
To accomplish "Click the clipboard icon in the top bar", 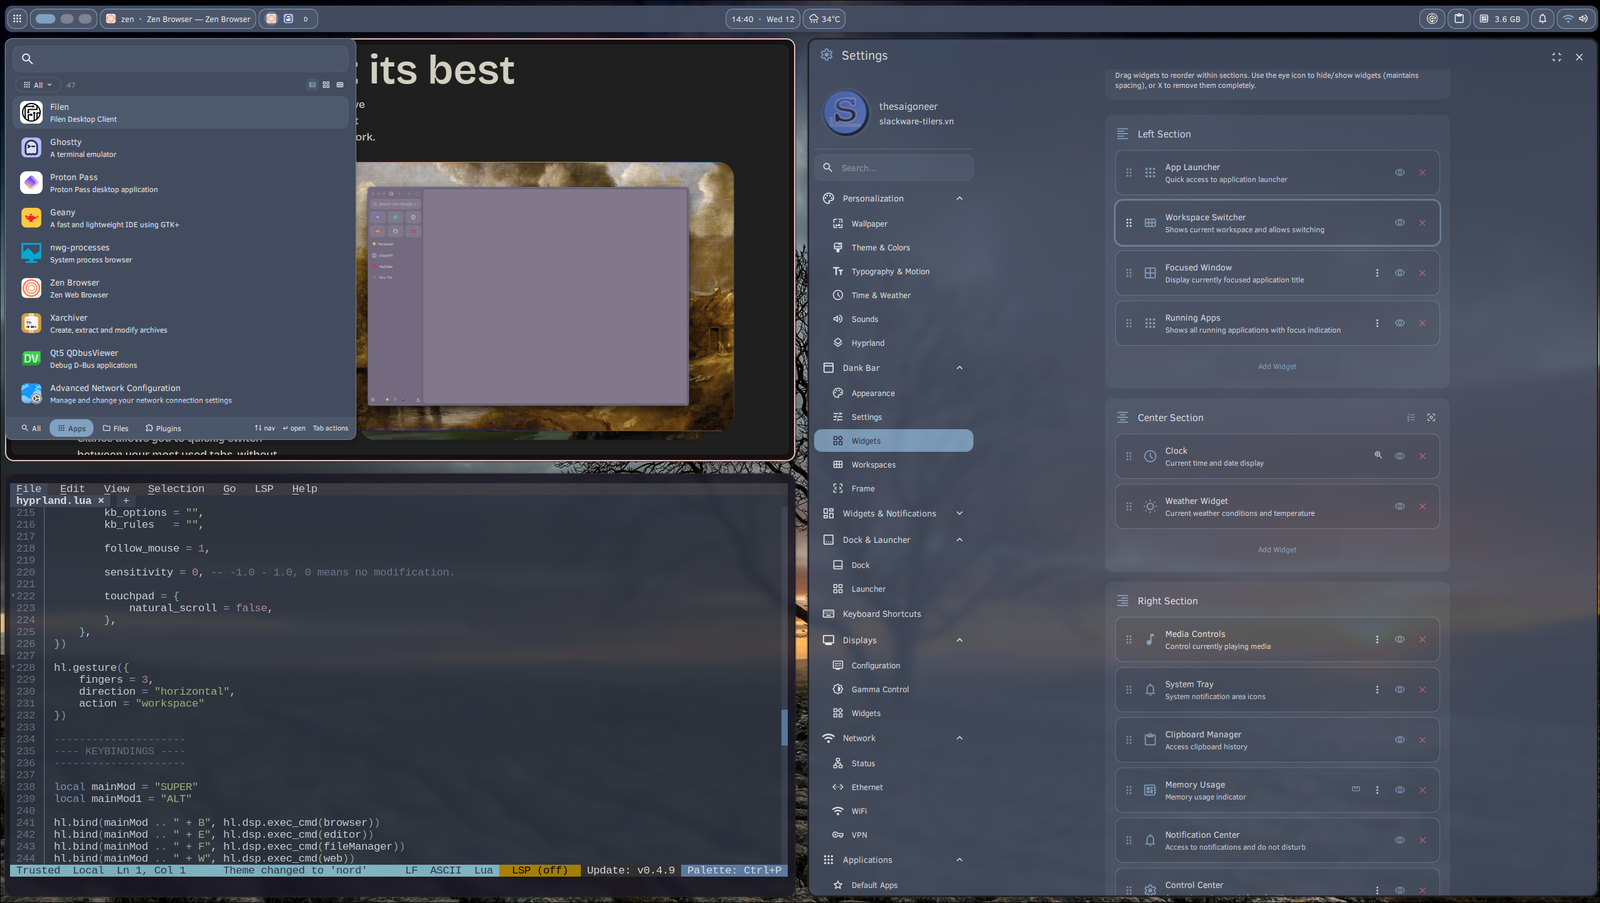I will tap(1459, 18).
